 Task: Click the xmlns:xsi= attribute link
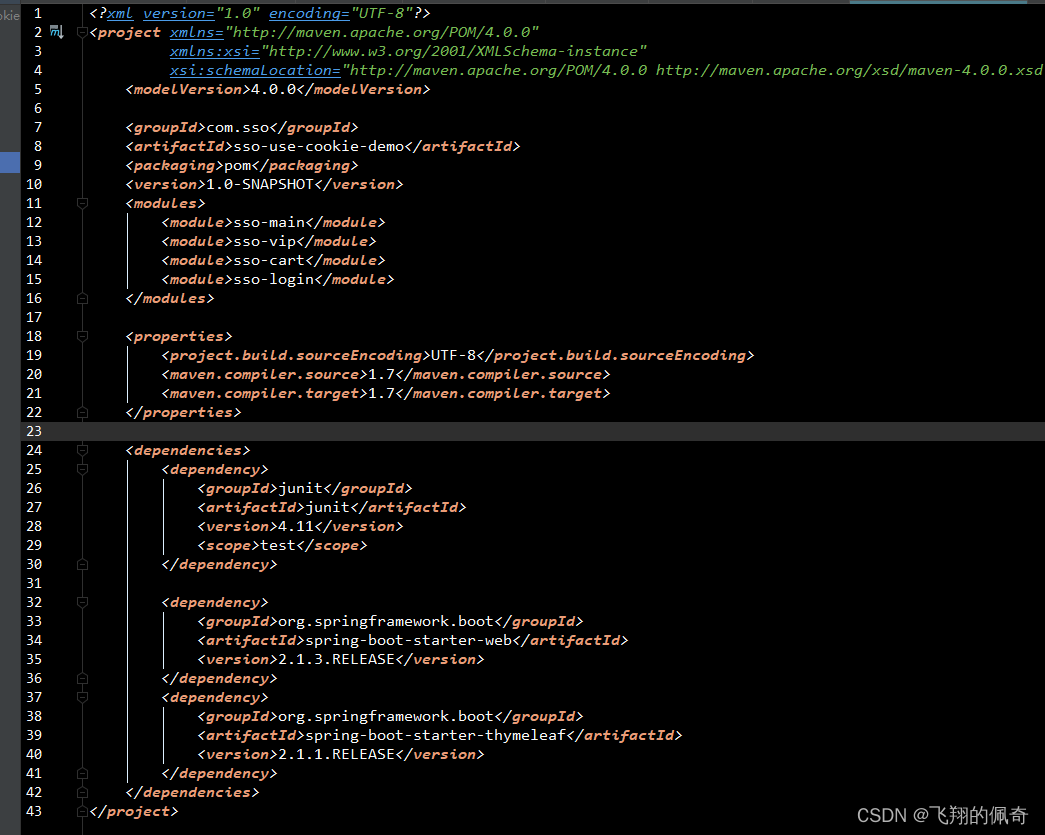click(215, 51)
